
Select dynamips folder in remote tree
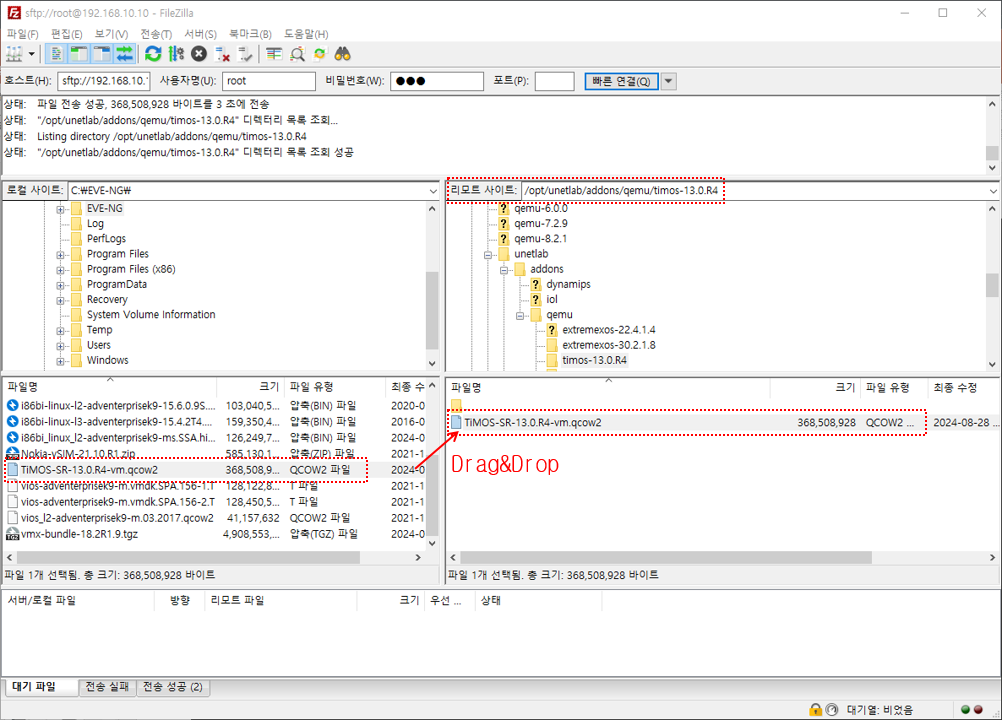coord(568,284)
